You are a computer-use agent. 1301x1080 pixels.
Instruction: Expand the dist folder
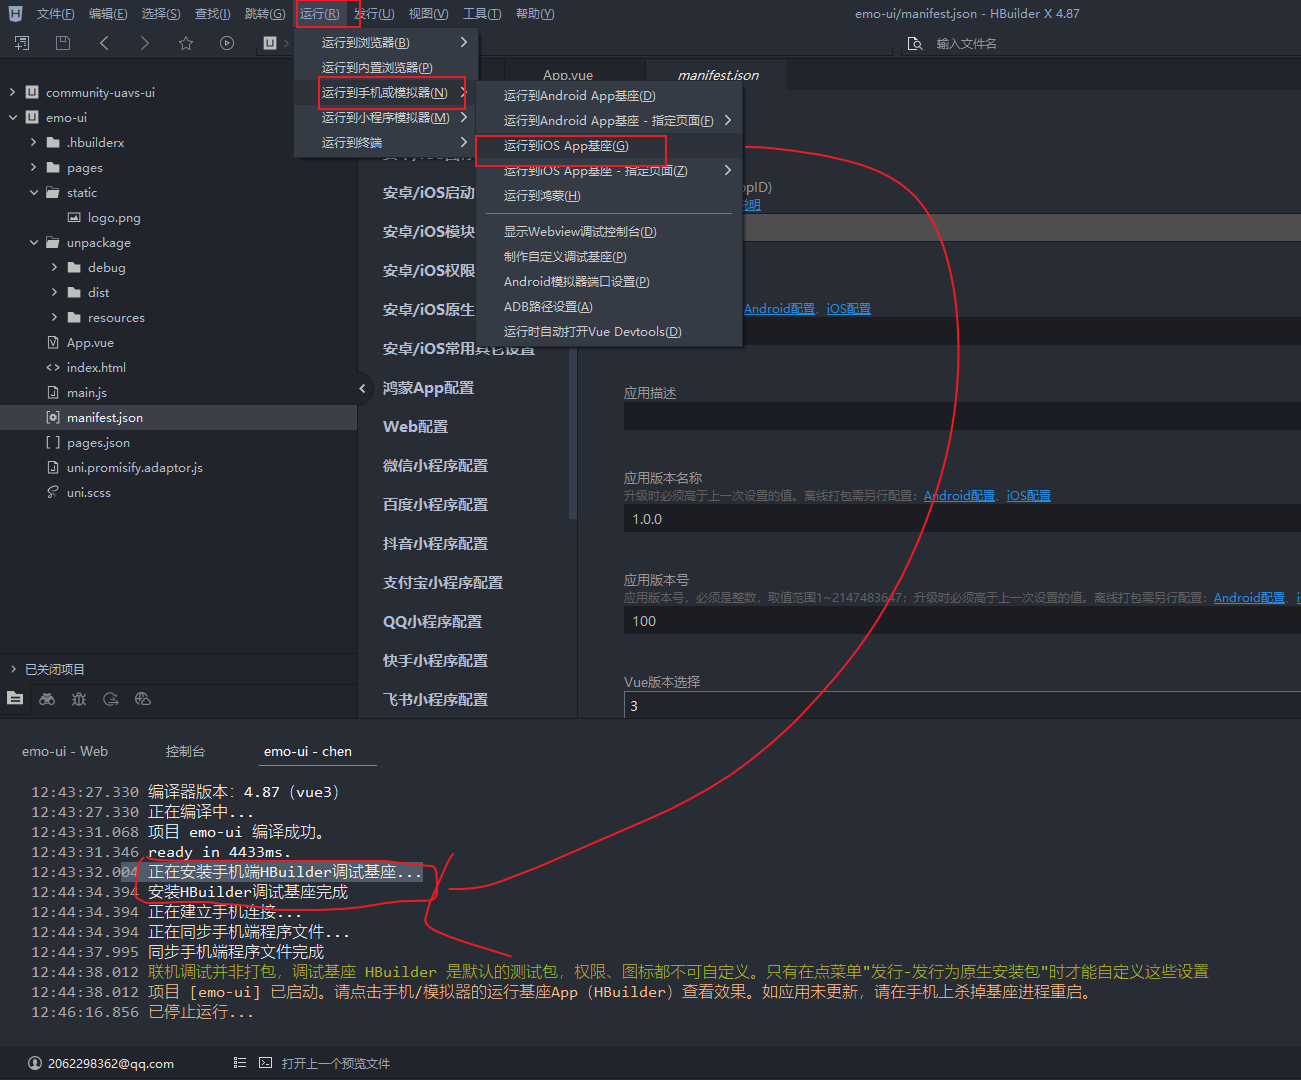[x=54, y=293]
